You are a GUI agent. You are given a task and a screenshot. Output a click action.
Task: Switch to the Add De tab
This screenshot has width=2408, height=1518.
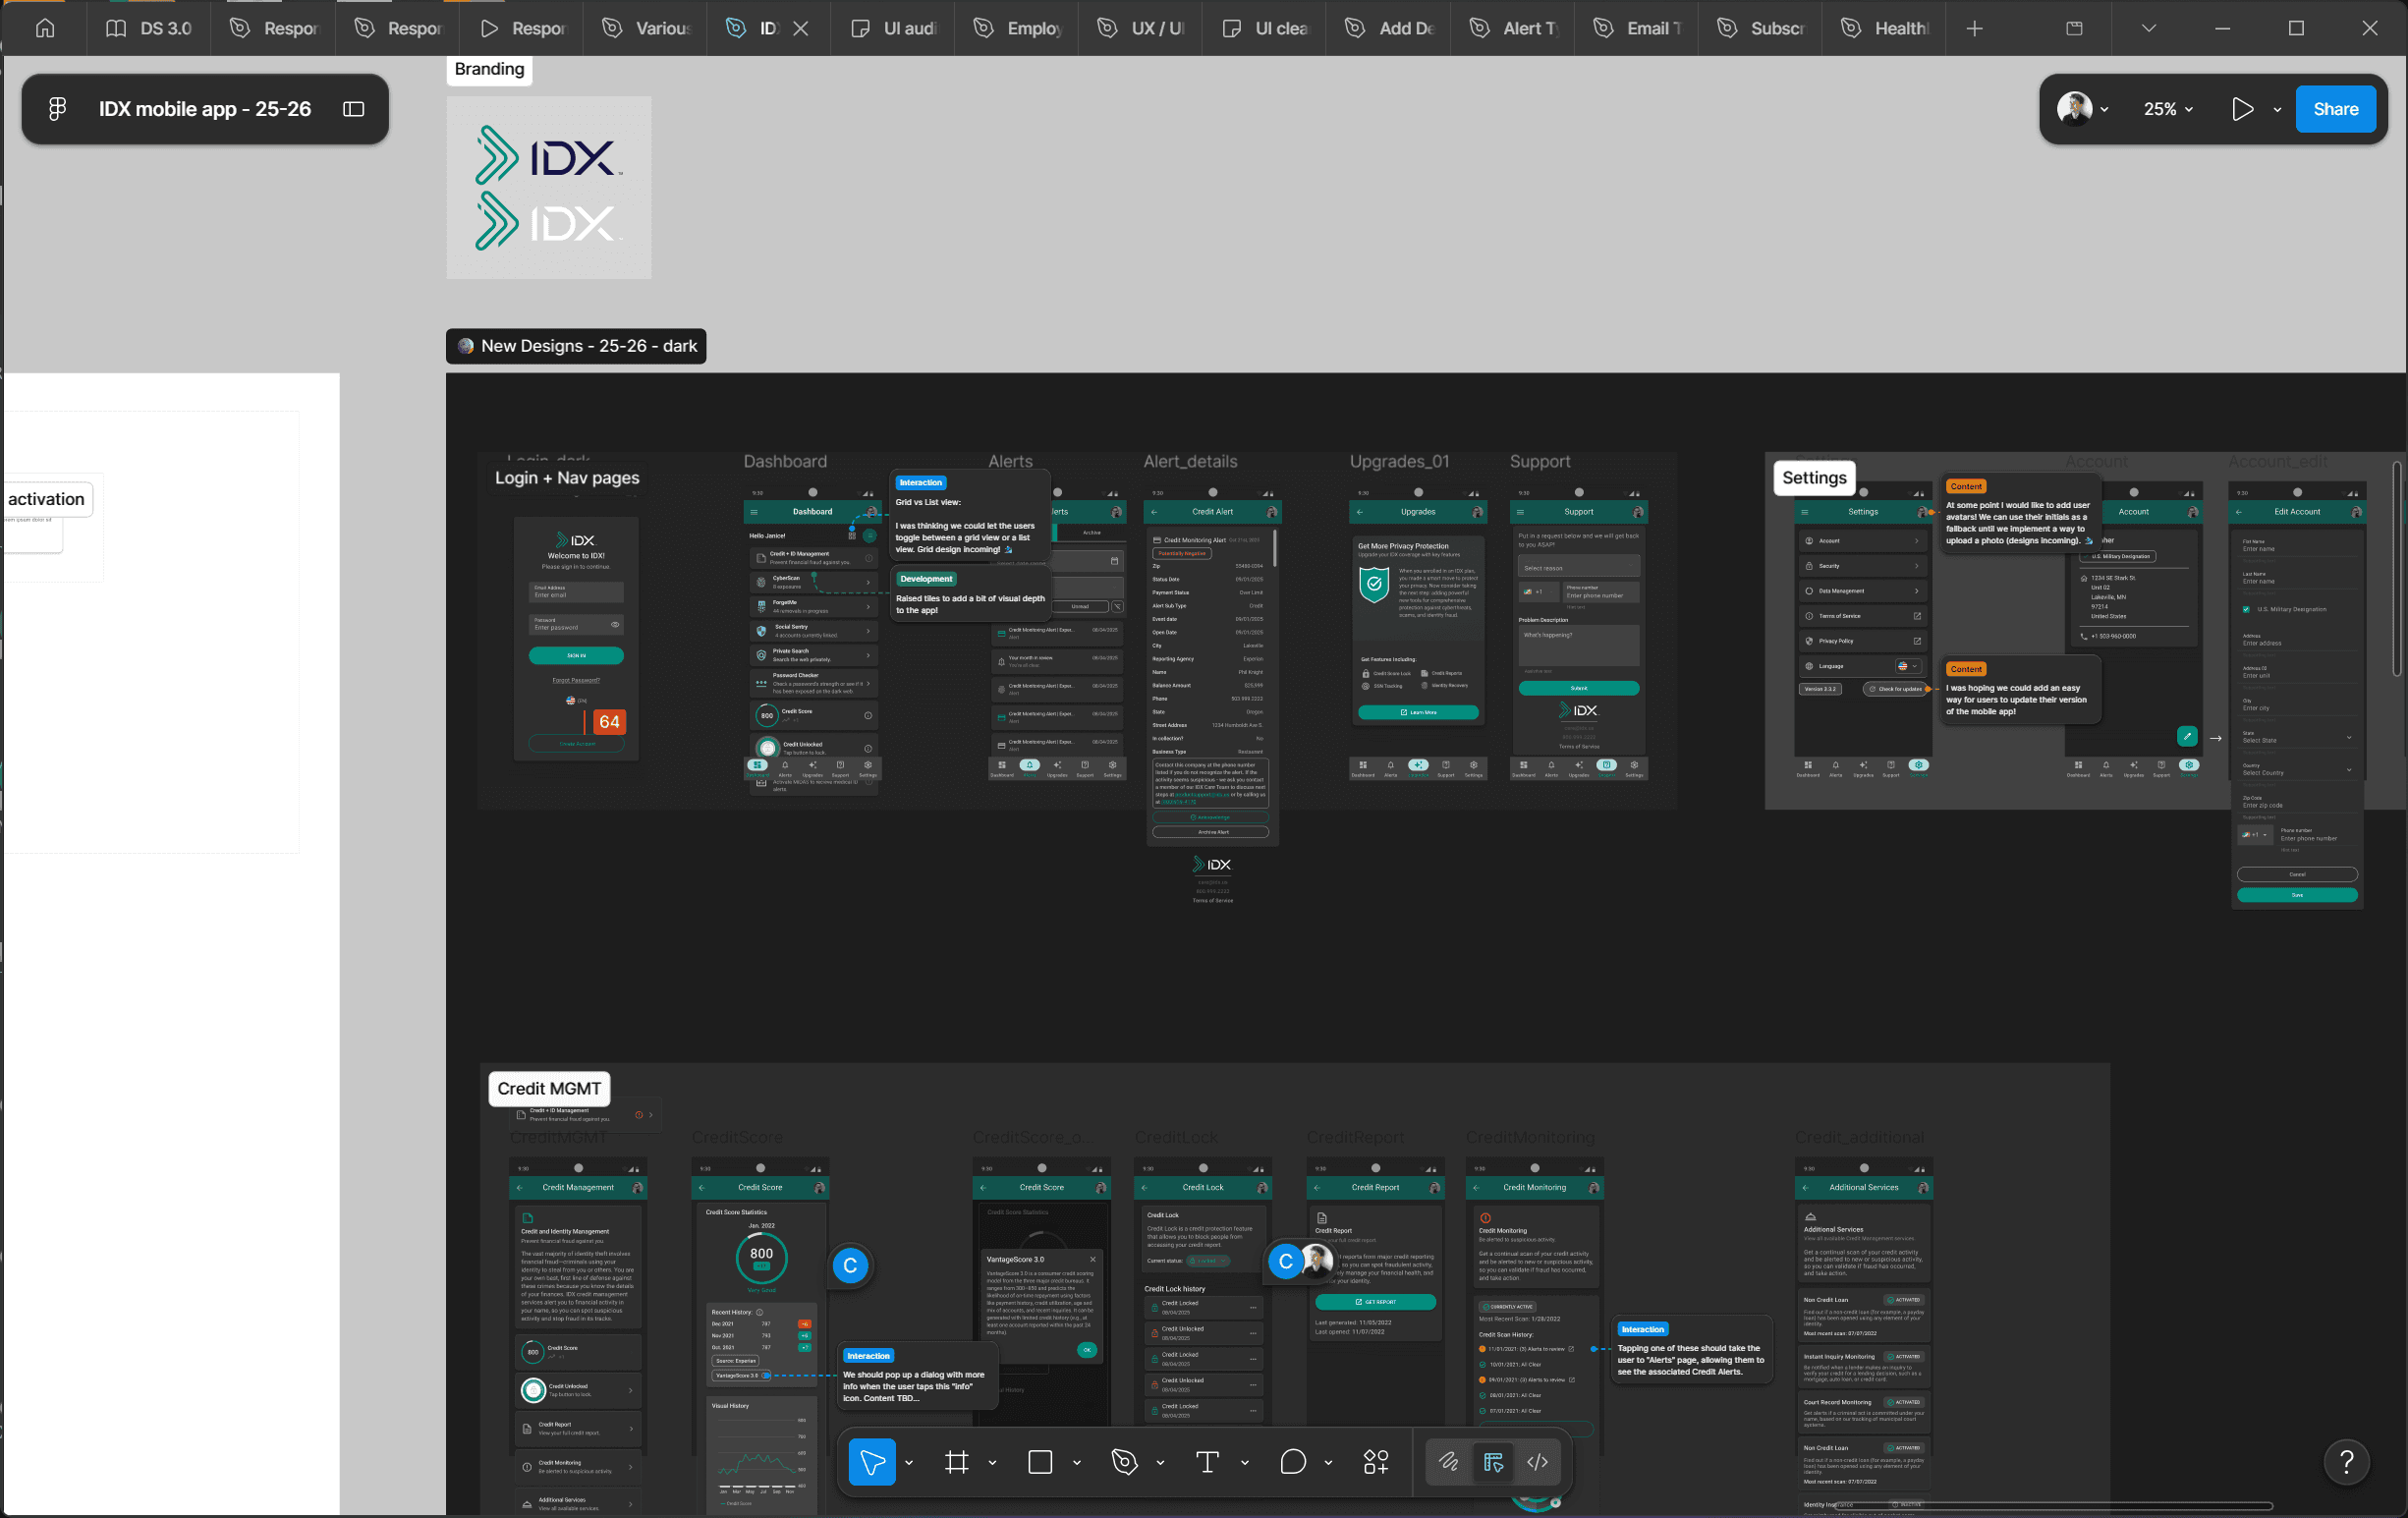click(1390, 28)
